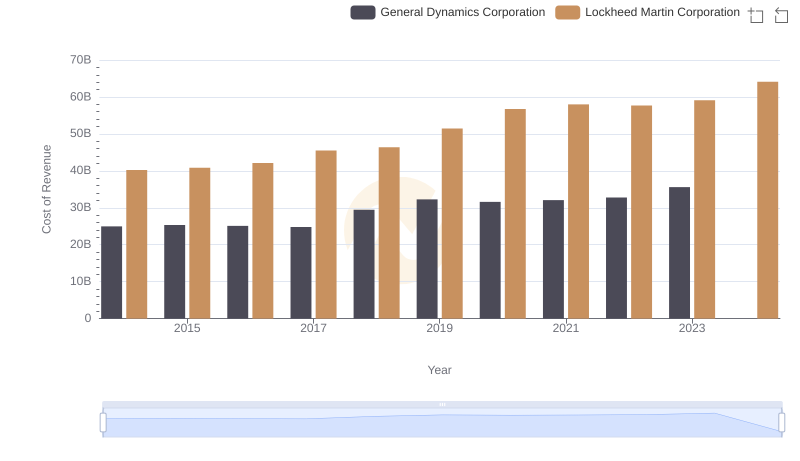Click Lockheed Martin bar for 2017
Image resolution: width=800 pixels, height=461 pixels.
326,235
